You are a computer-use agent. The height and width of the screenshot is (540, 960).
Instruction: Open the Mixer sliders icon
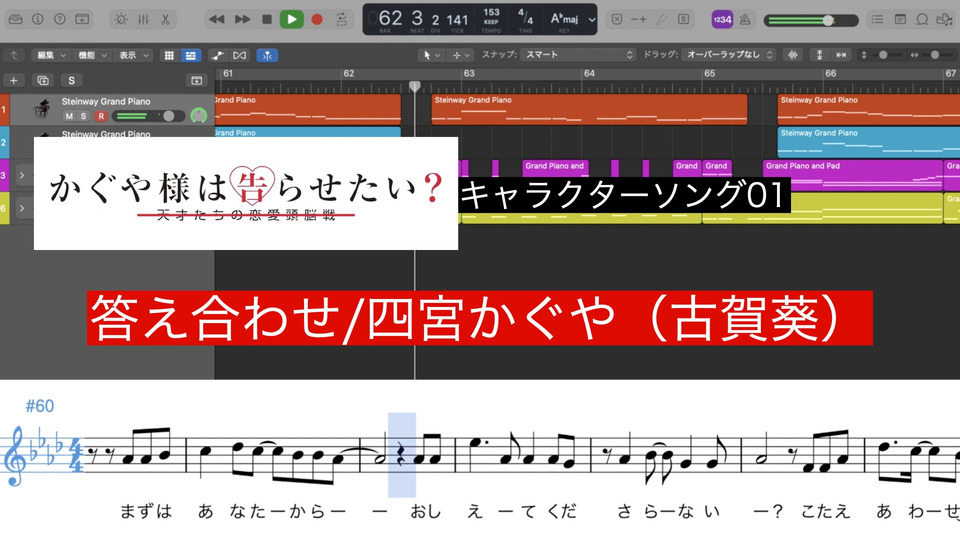pos(143,20)
